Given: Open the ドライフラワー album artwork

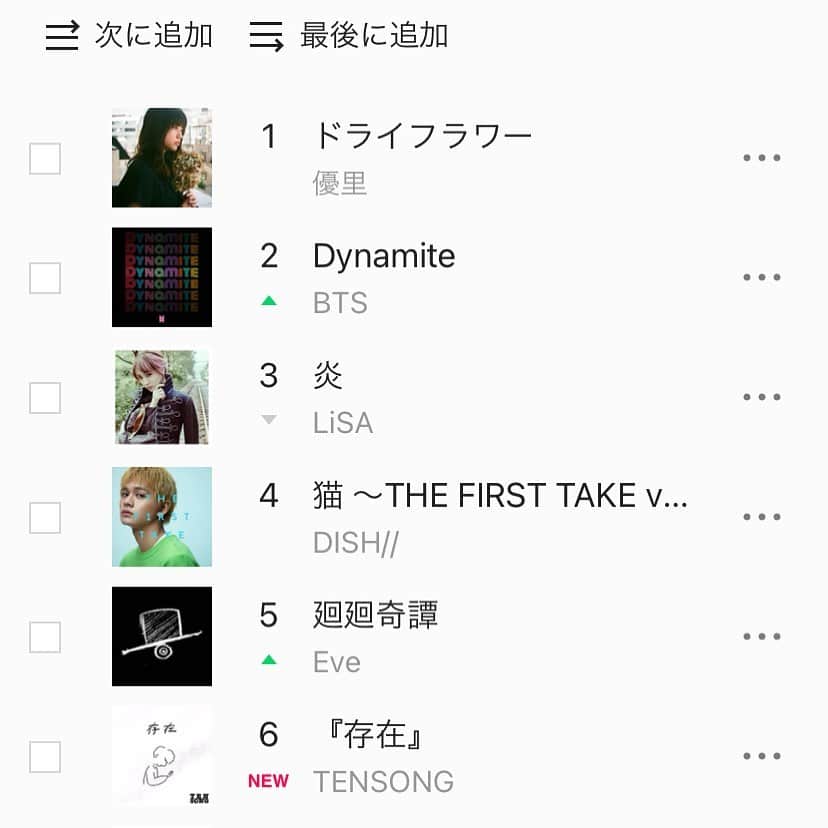Looking at the screenshot, I should coord(162,158).
